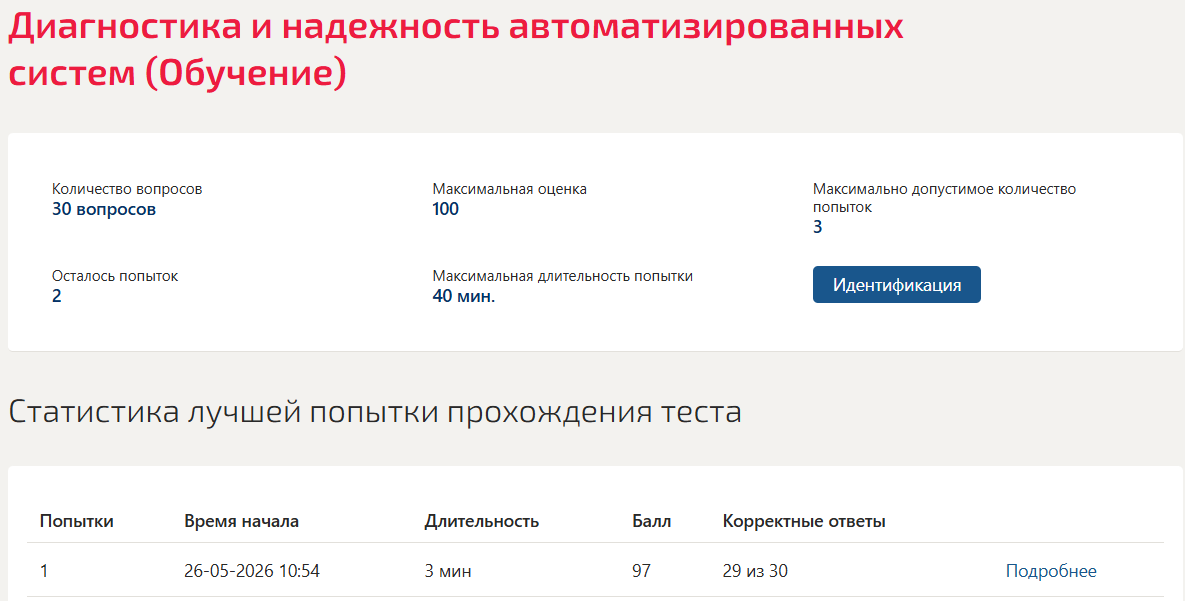Viewport: 1185px width, 601px height.
Task: Click the Время начала column header
Action: click(x=241, y=521)
